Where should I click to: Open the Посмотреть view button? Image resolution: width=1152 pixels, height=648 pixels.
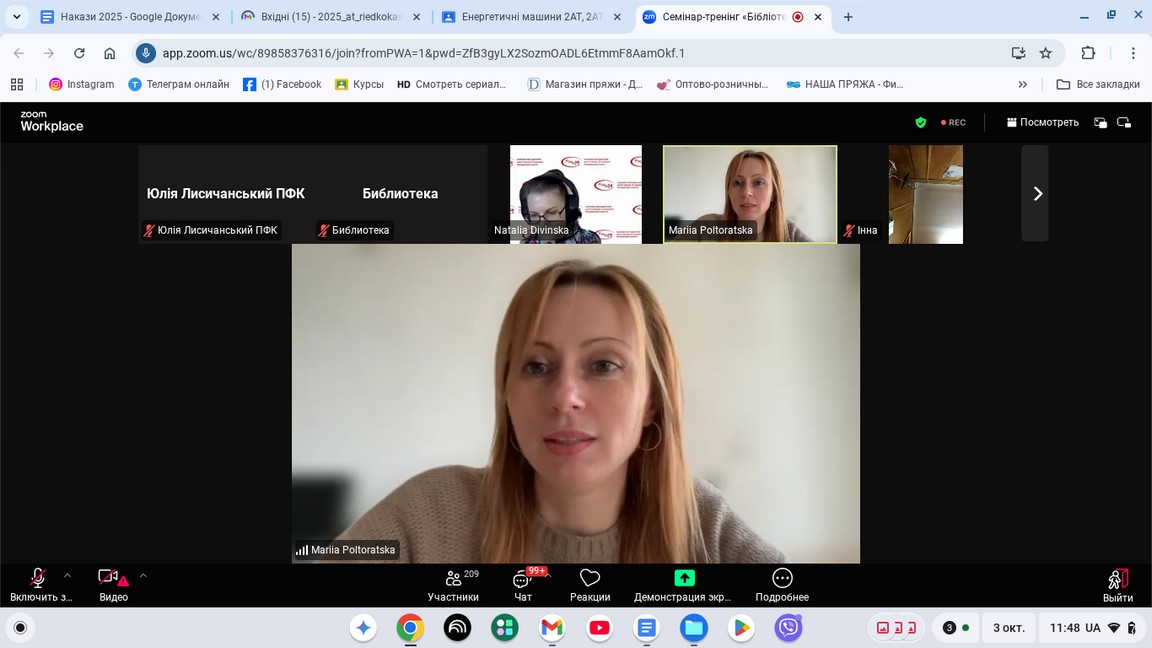point(1042,122)
